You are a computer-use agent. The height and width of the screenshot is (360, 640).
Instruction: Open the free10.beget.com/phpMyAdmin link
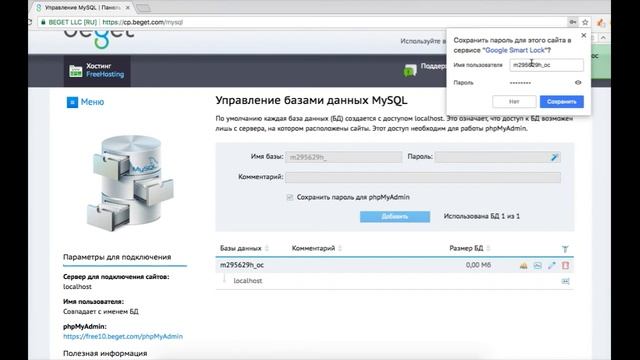[x=123, y=336]
